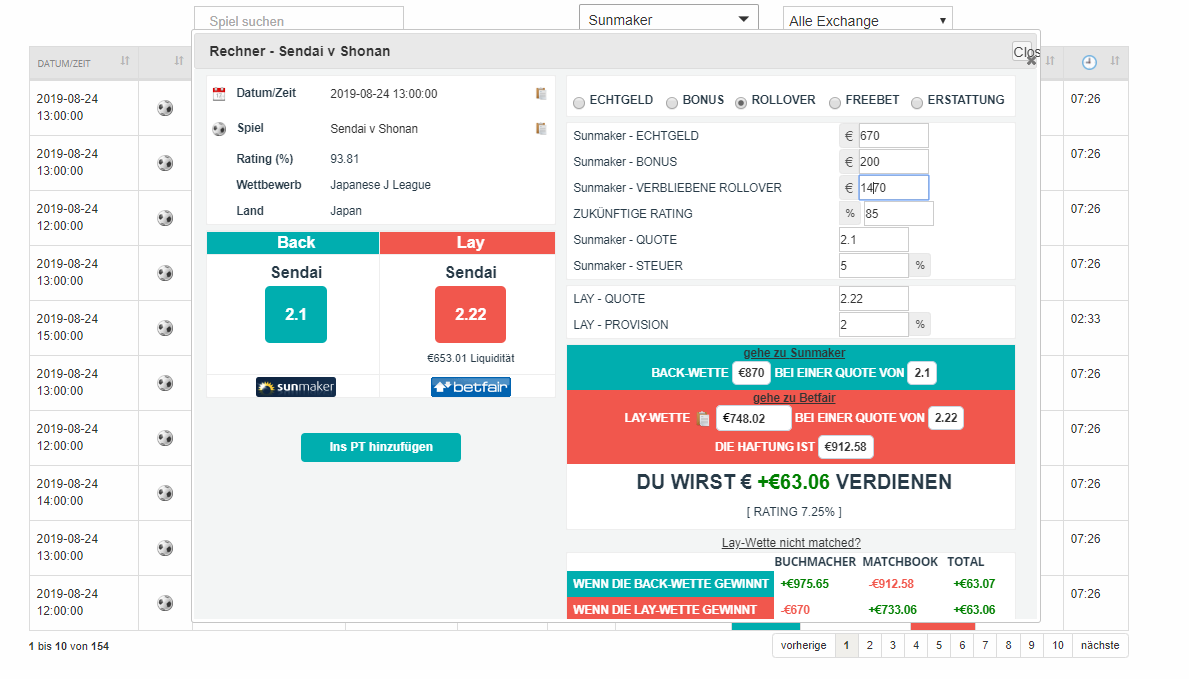Click the Japanese J League value
This screenshot has height=679, width=1189.
[381, 185]
